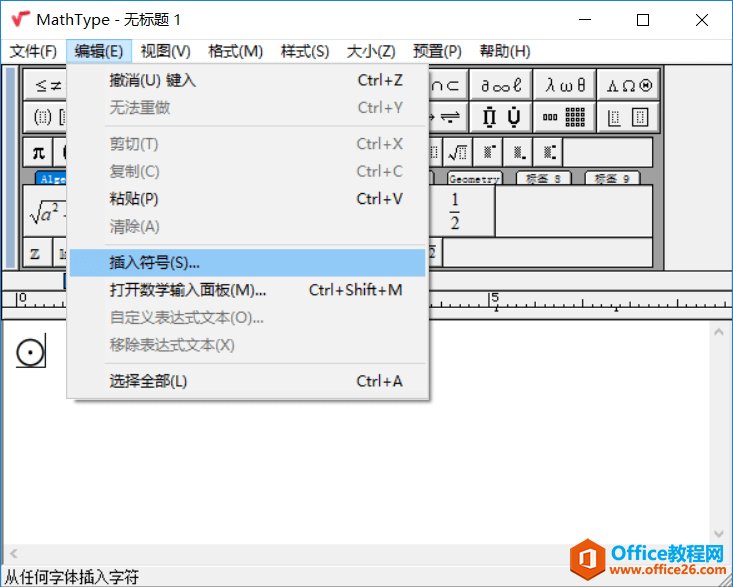Open the 视图(V) menu
Viewport: 733px width, 587px height.
pyautogui.click(x=166, y=51)
